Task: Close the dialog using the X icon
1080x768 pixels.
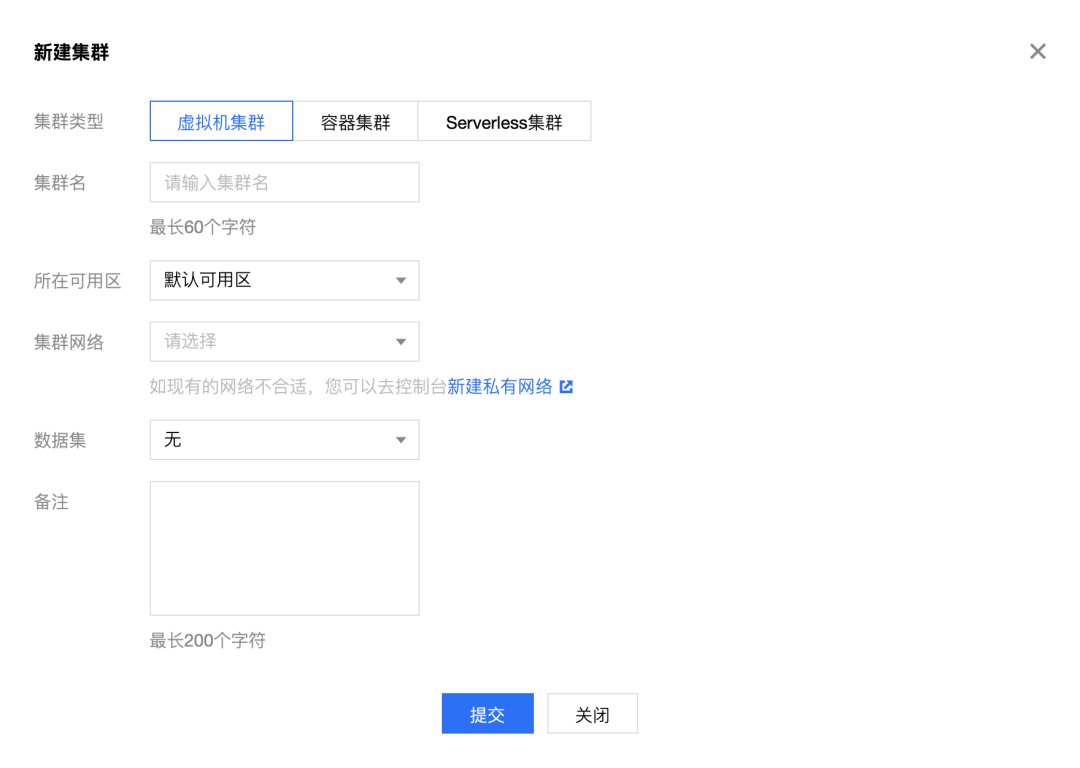Action: [x=1037, y=52]
